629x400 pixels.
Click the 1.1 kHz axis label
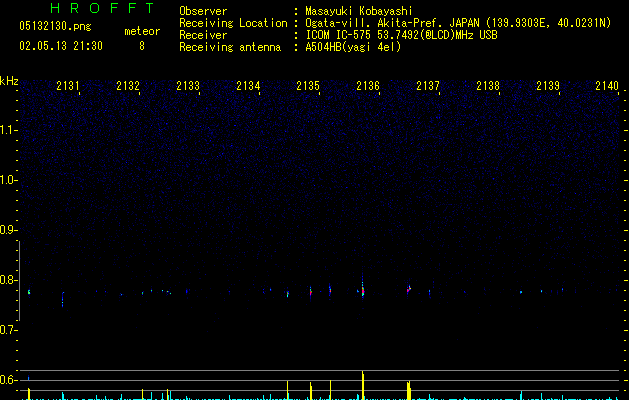click(x=9, y=130)
